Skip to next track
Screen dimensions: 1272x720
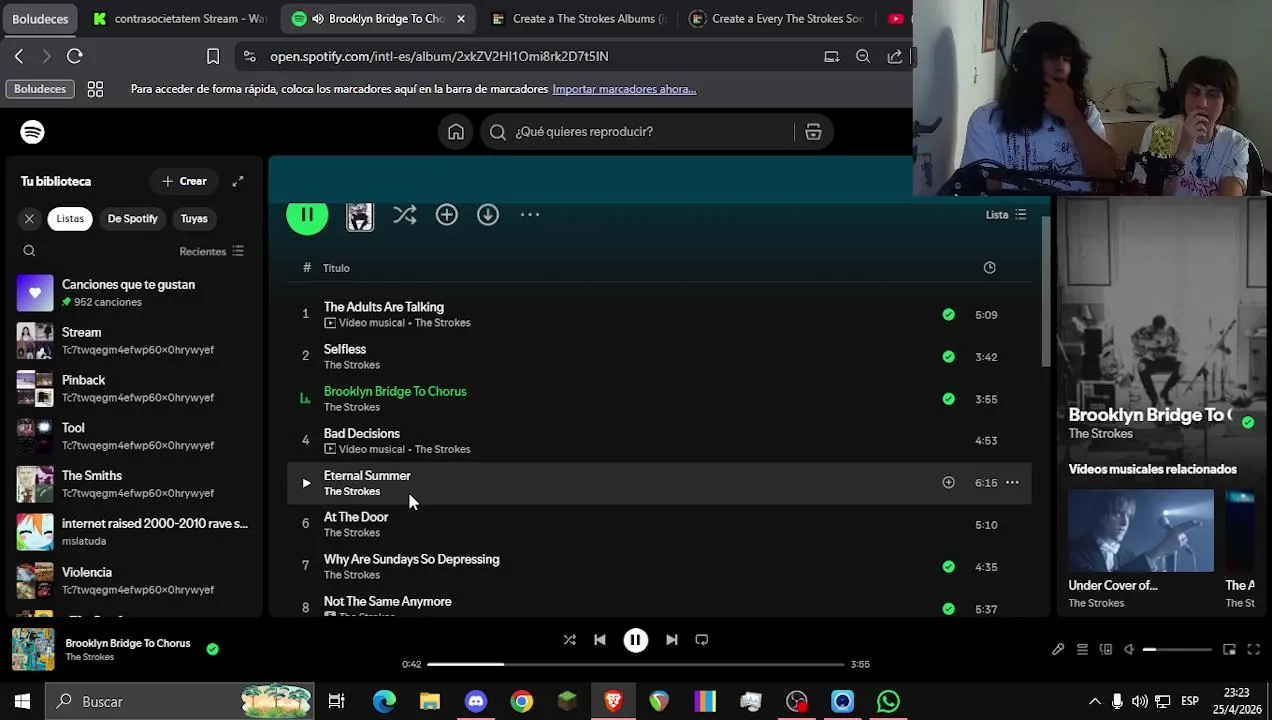tap(672, 640)
